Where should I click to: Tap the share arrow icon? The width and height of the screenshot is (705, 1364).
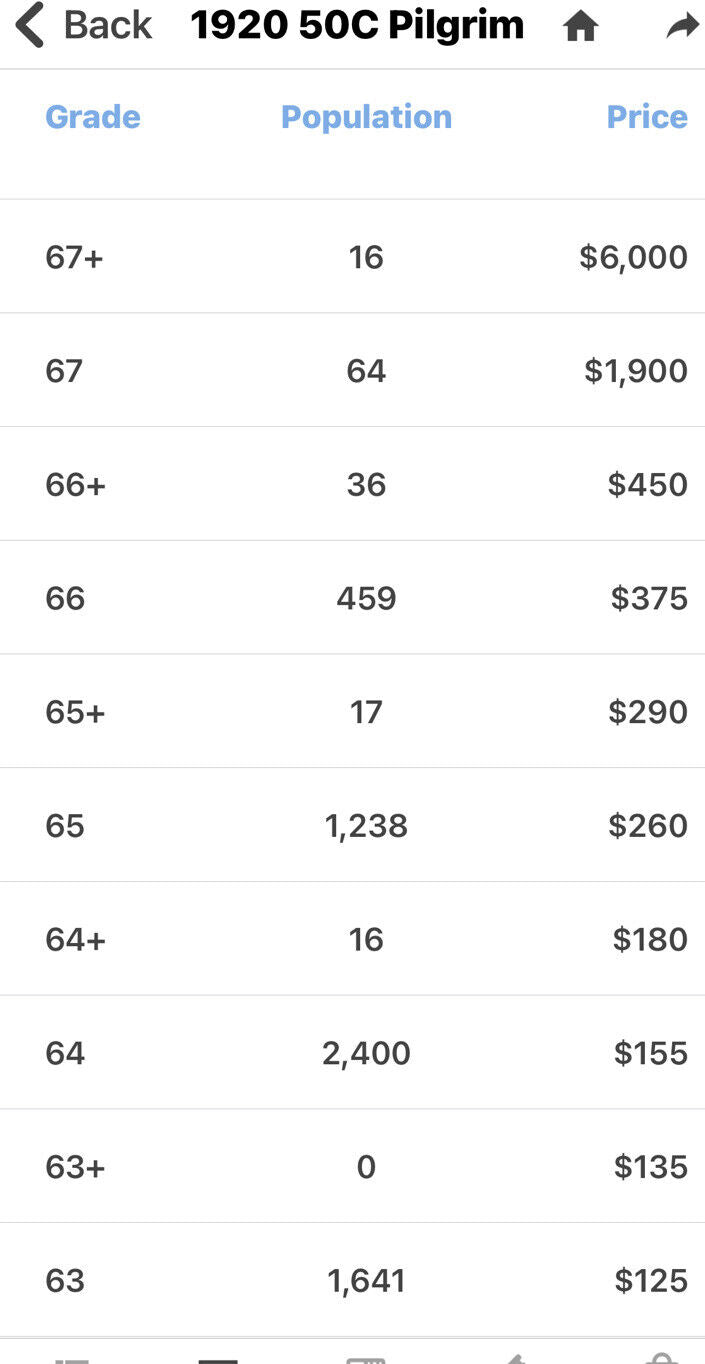tap(682, 27)
